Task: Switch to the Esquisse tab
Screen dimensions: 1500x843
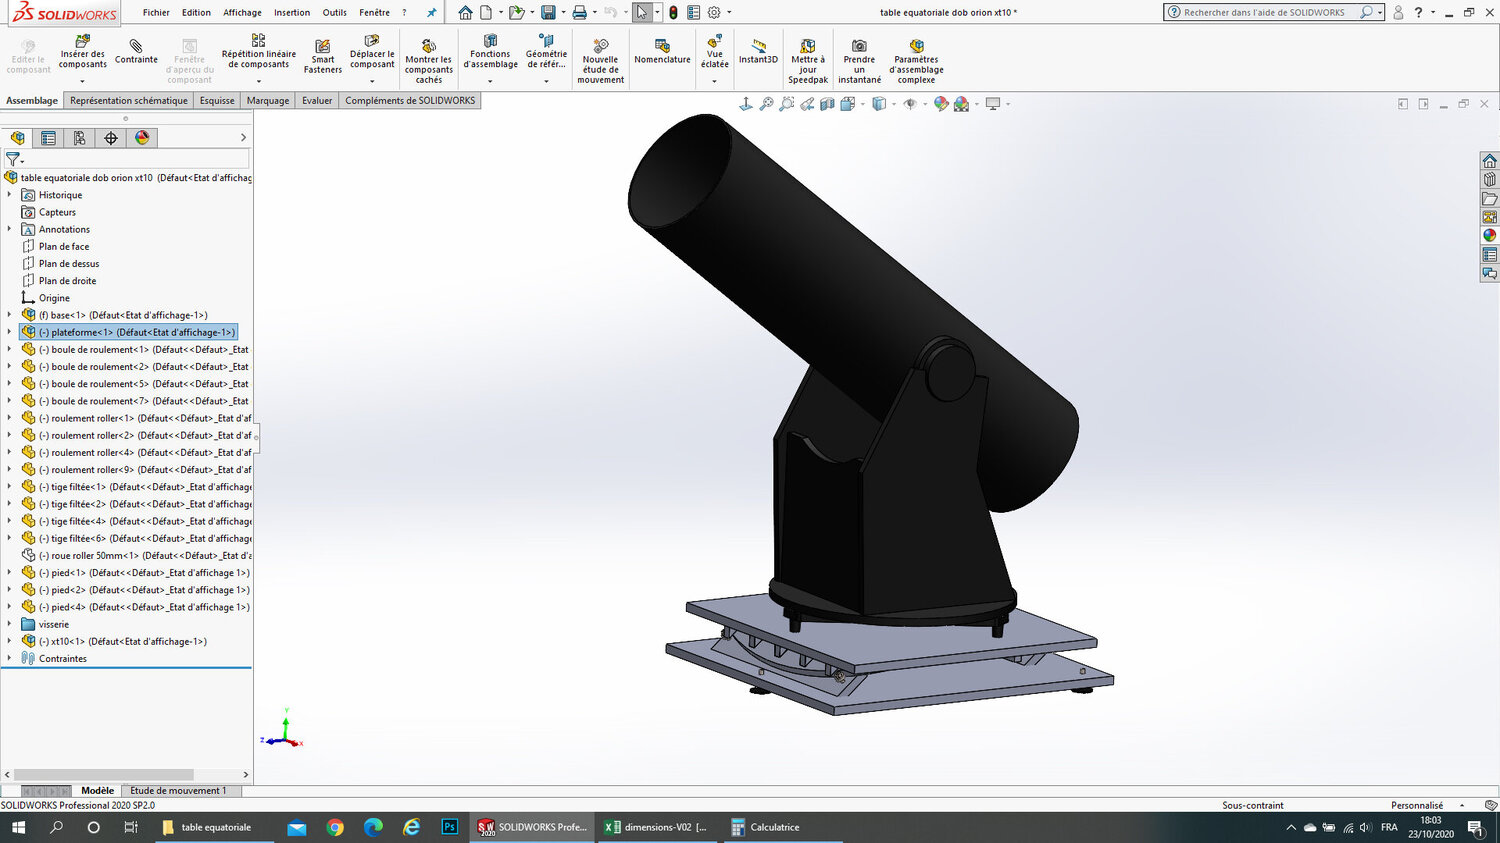Action: coord(217,101)
